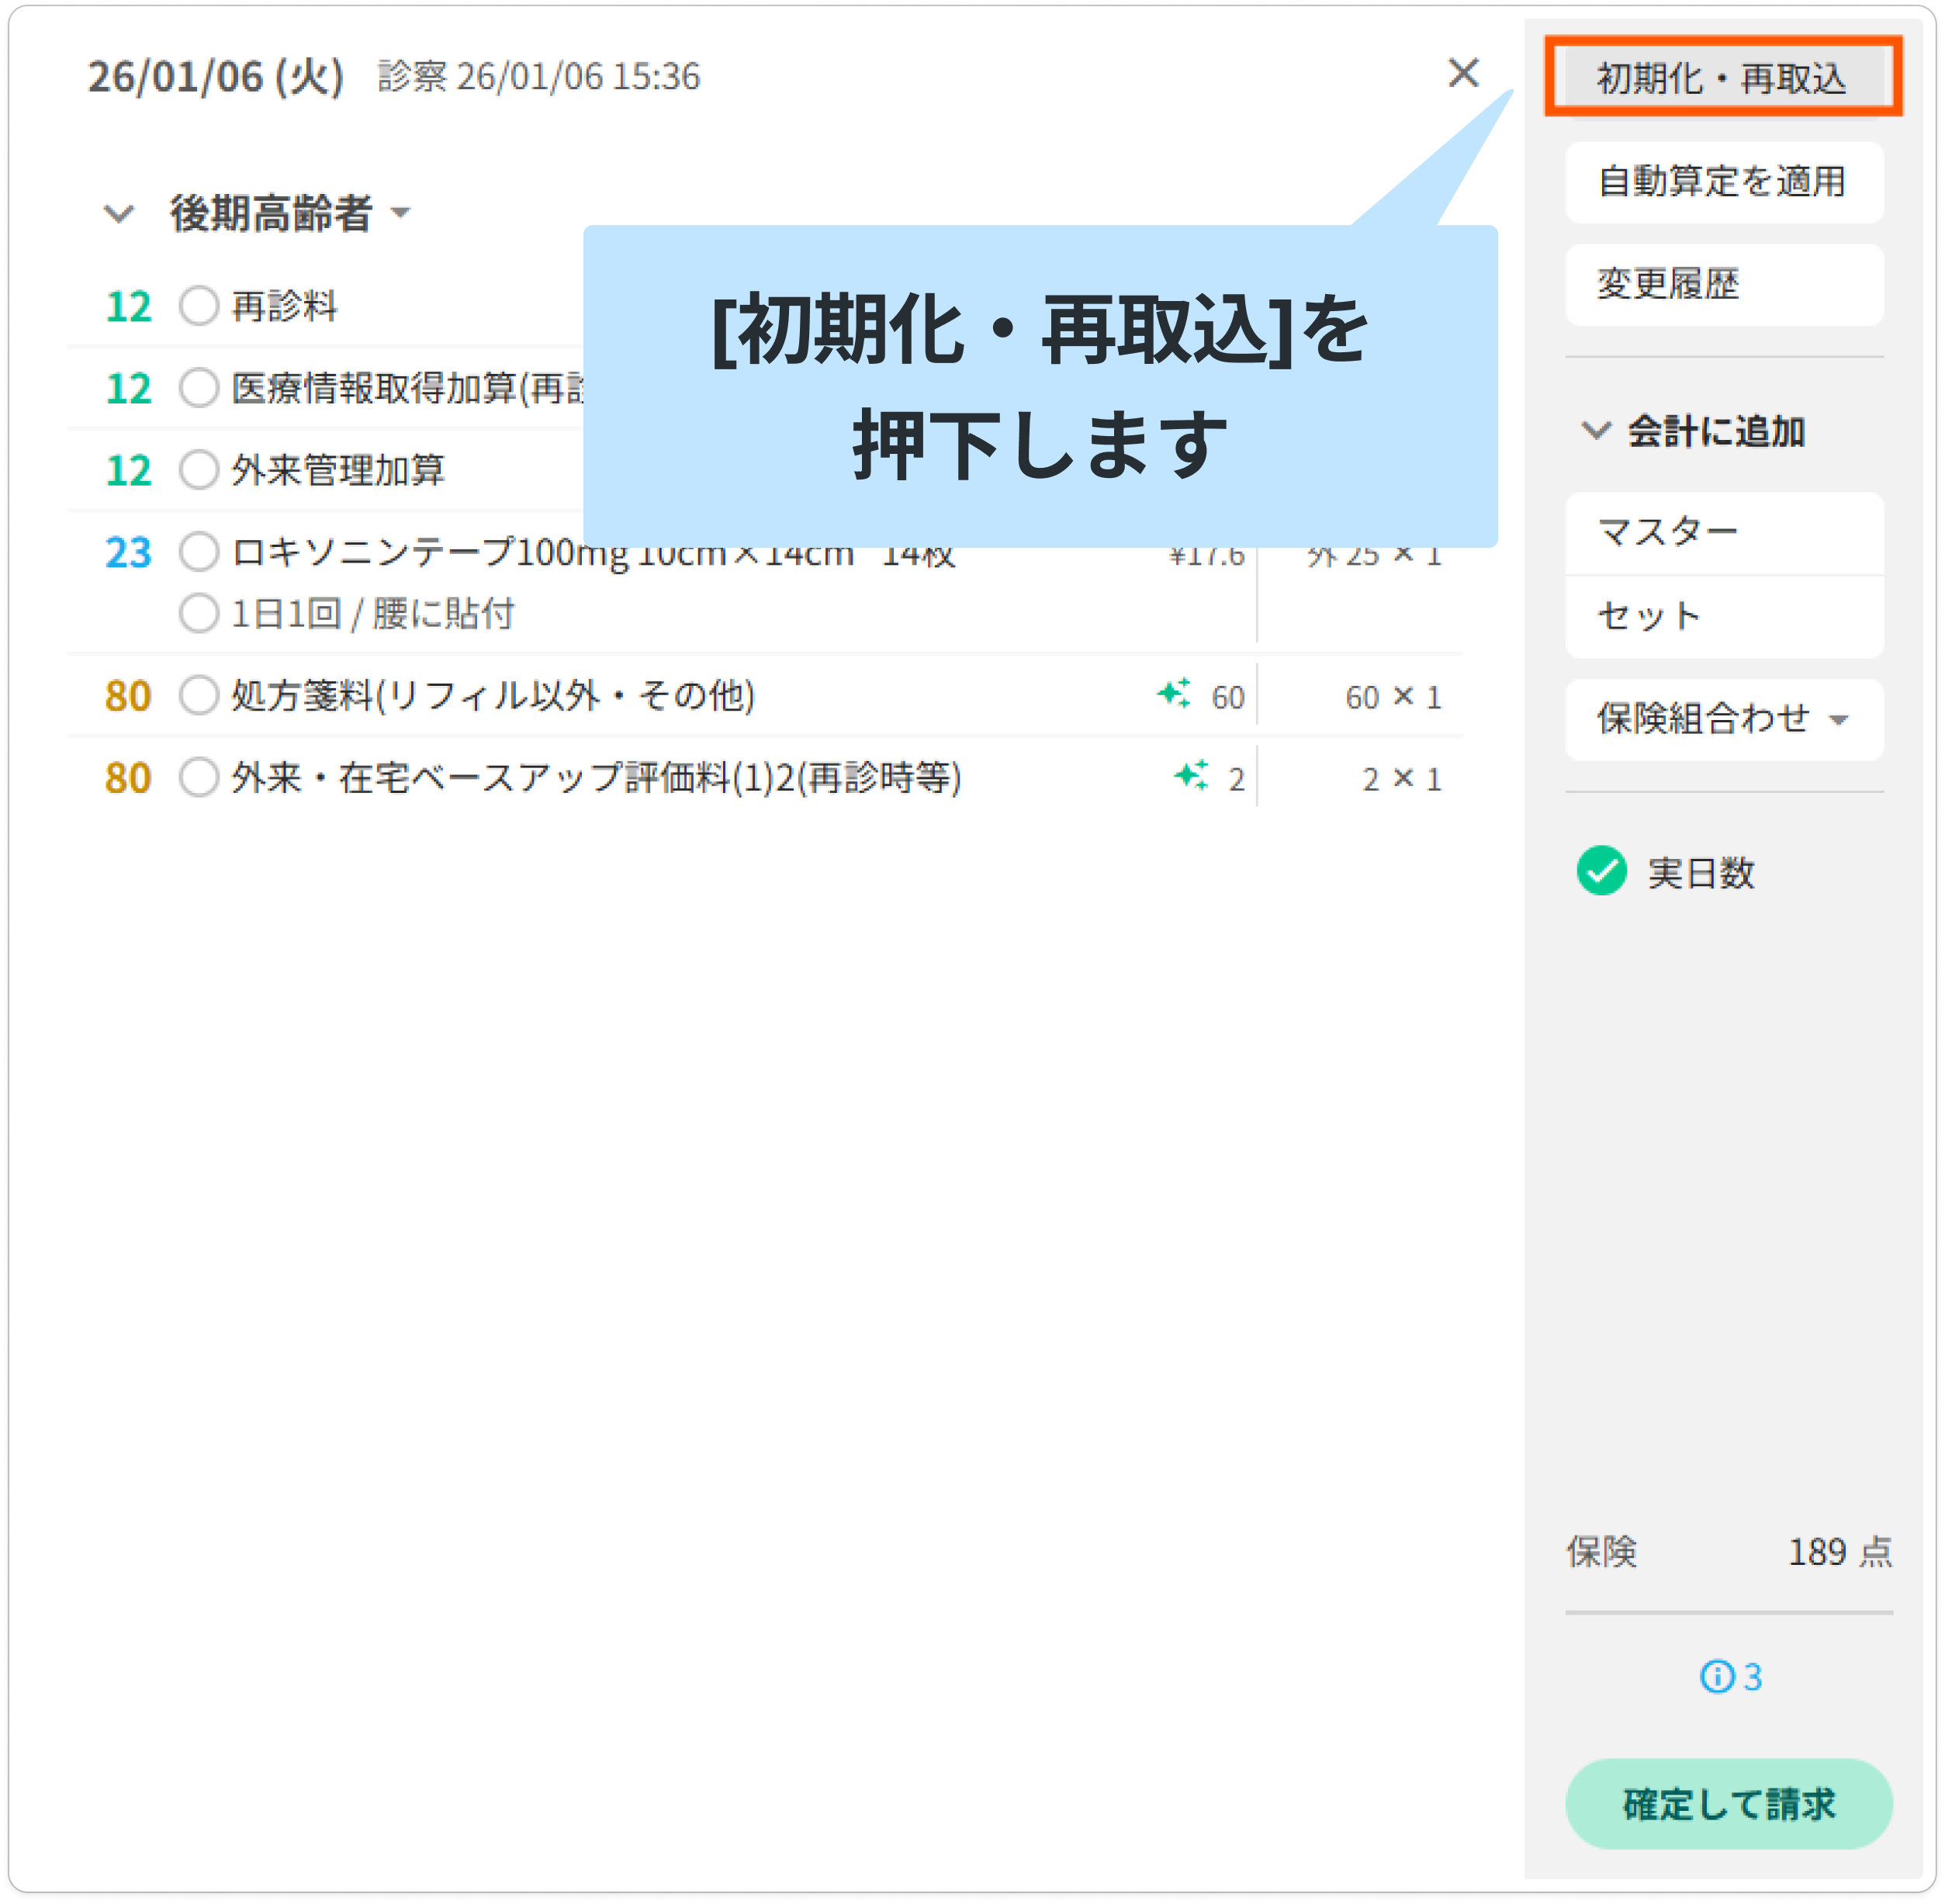Collapse the 後期高齢者 section chevron
This screenshot has height=1904, width=1945.
pyautogui.click(x=119, y=214)
